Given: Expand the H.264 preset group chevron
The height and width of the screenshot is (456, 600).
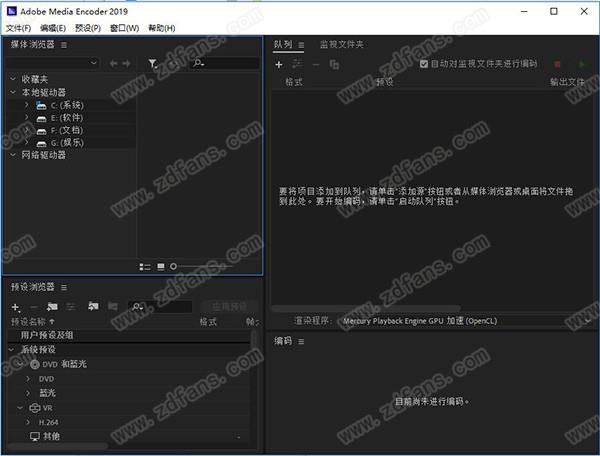Looking at the screenshot, I should 28,422.
